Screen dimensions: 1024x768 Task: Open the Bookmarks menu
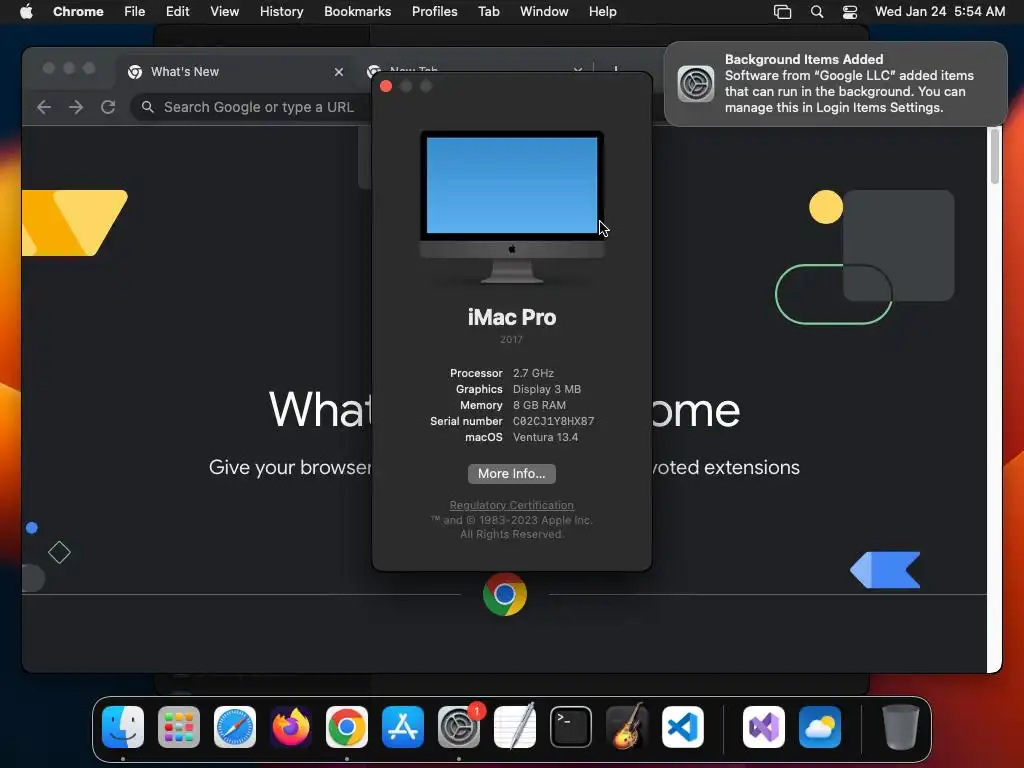tap(357, 12)
